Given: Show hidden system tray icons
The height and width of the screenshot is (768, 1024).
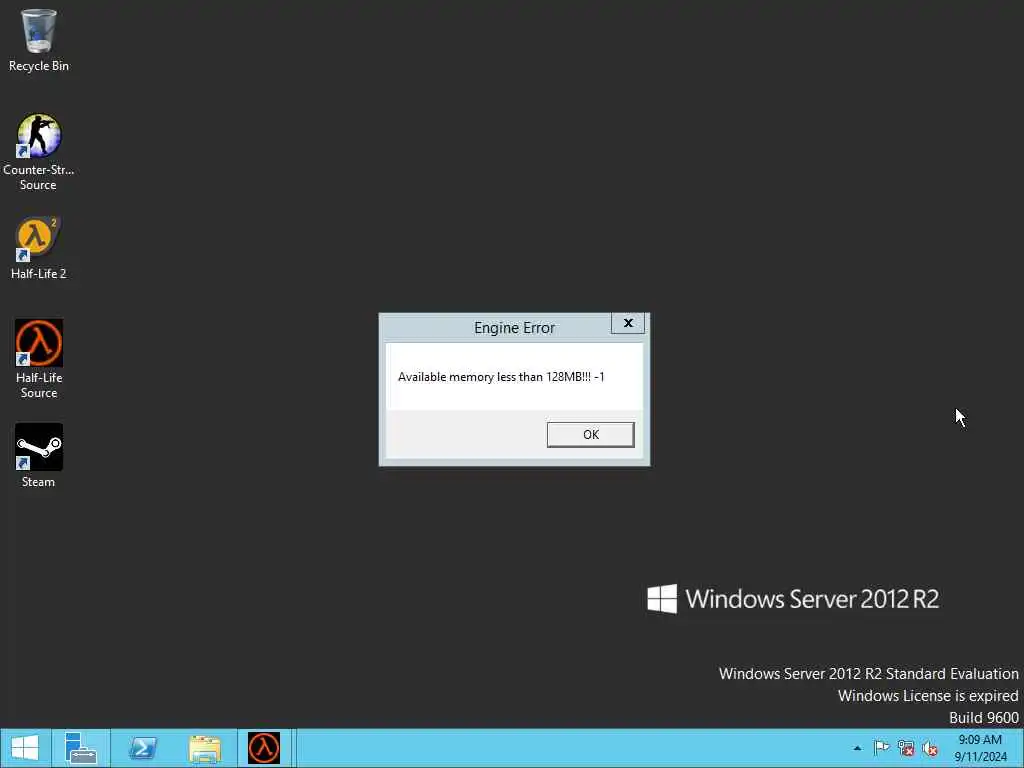Looking at the screenshot, I should click(x=857, y=748).
